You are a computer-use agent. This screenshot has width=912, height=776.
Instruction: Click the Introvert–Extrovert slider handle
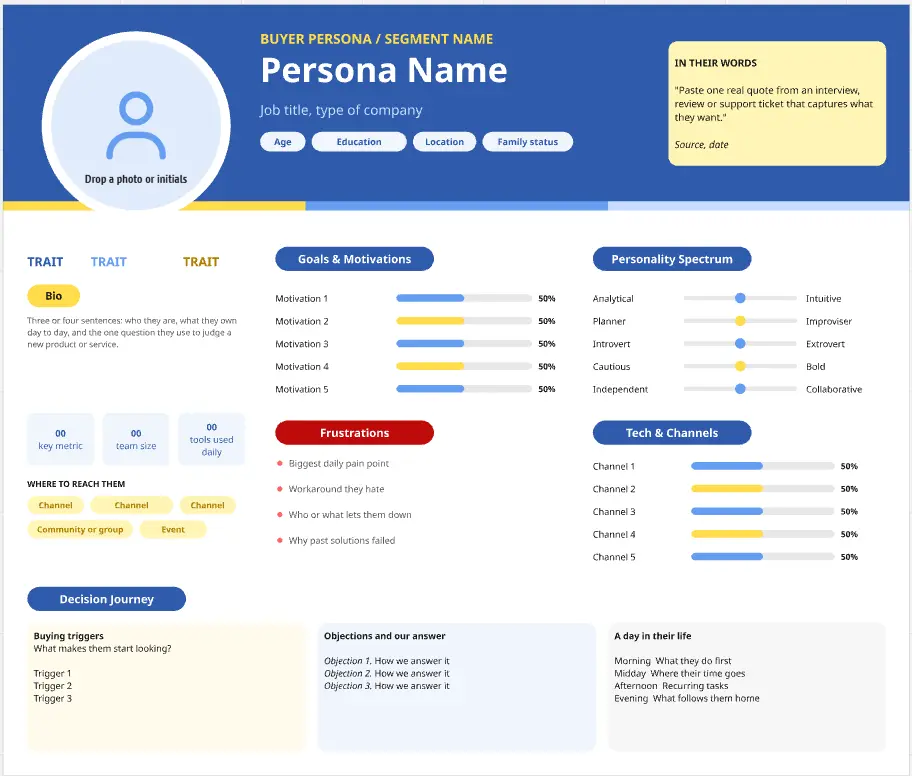[740, 344]
